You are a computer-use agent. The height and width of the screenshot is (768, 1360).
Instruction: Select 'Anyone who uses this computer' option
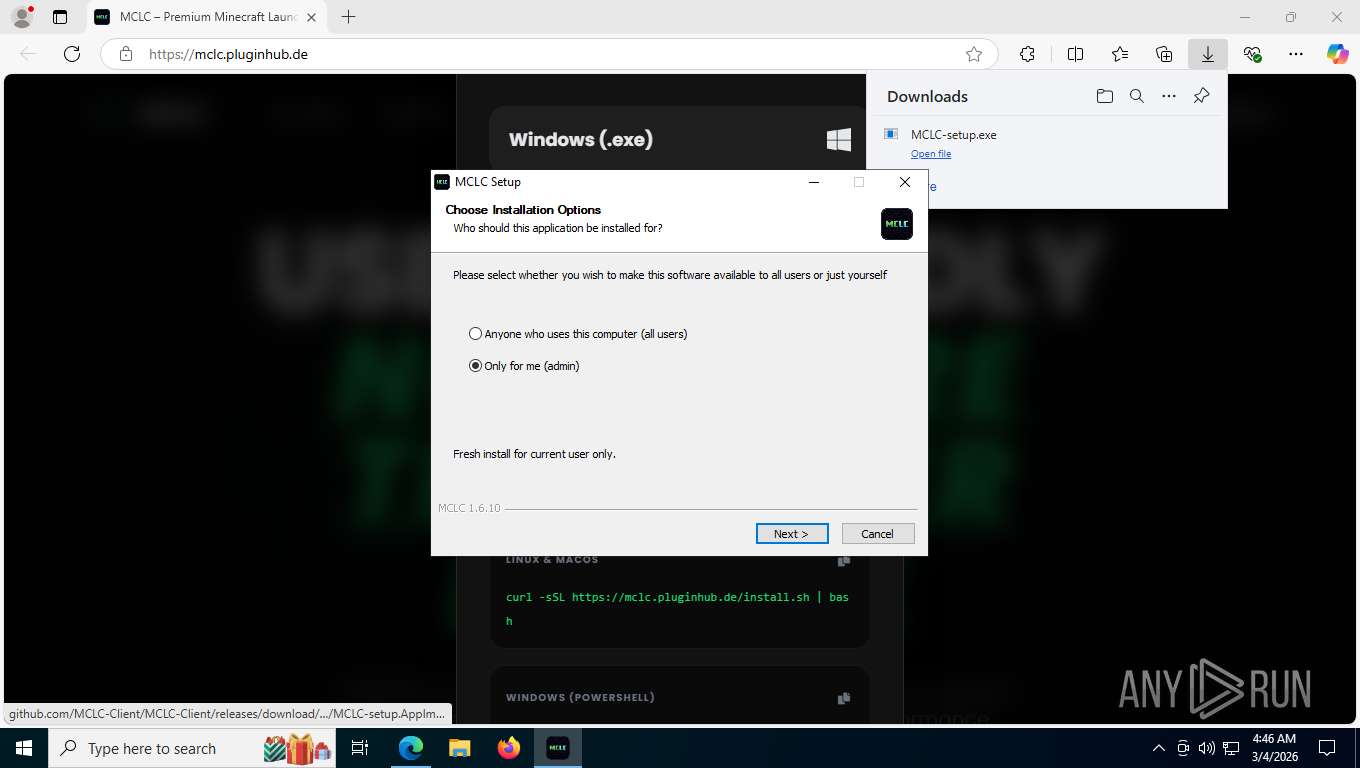pos(578,334)
